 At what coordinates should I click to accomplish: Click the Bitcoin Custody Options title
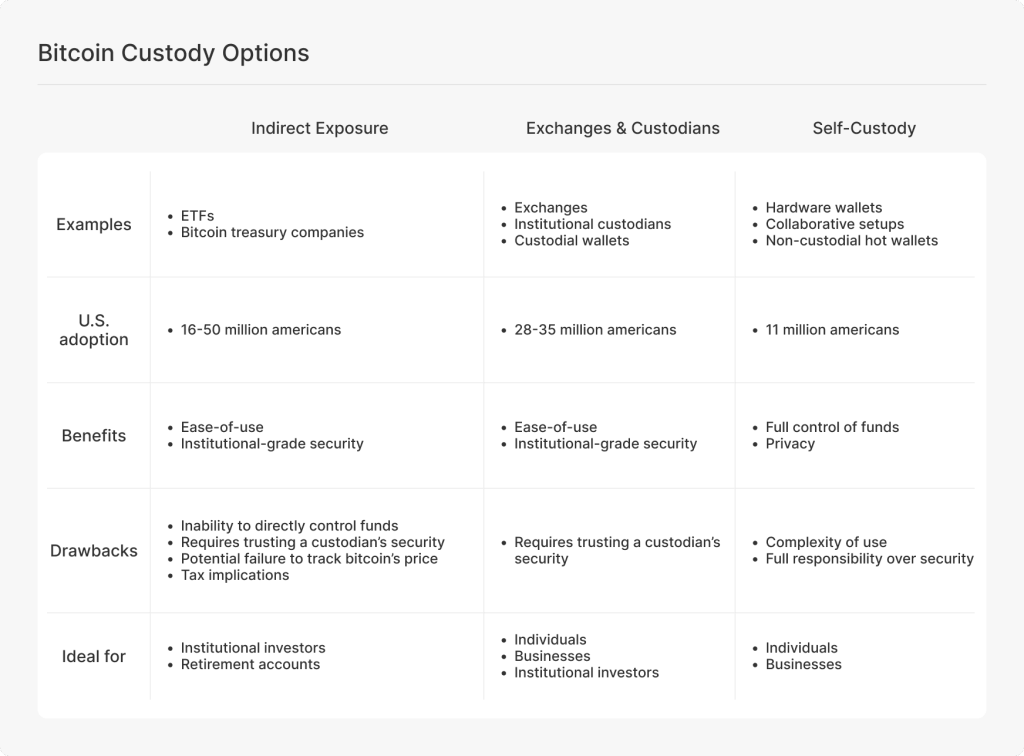click(x=173, y=53)
